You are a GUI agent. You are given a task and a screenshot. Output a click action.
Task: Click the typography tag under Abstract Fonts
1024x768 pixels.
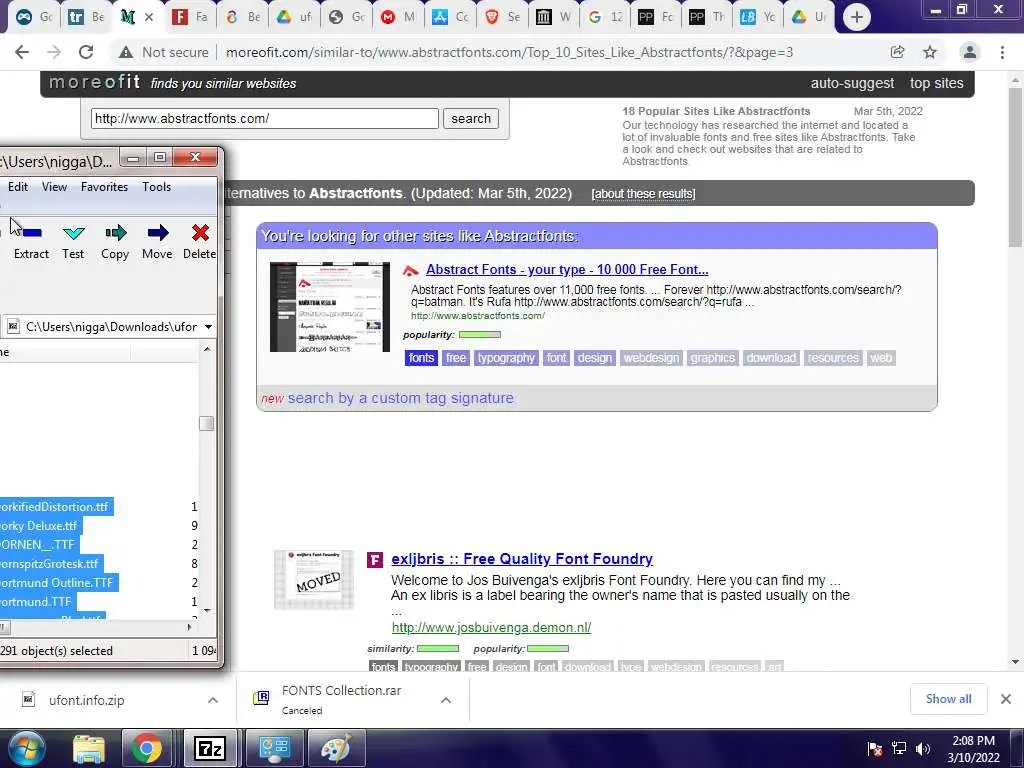(506, 358)
